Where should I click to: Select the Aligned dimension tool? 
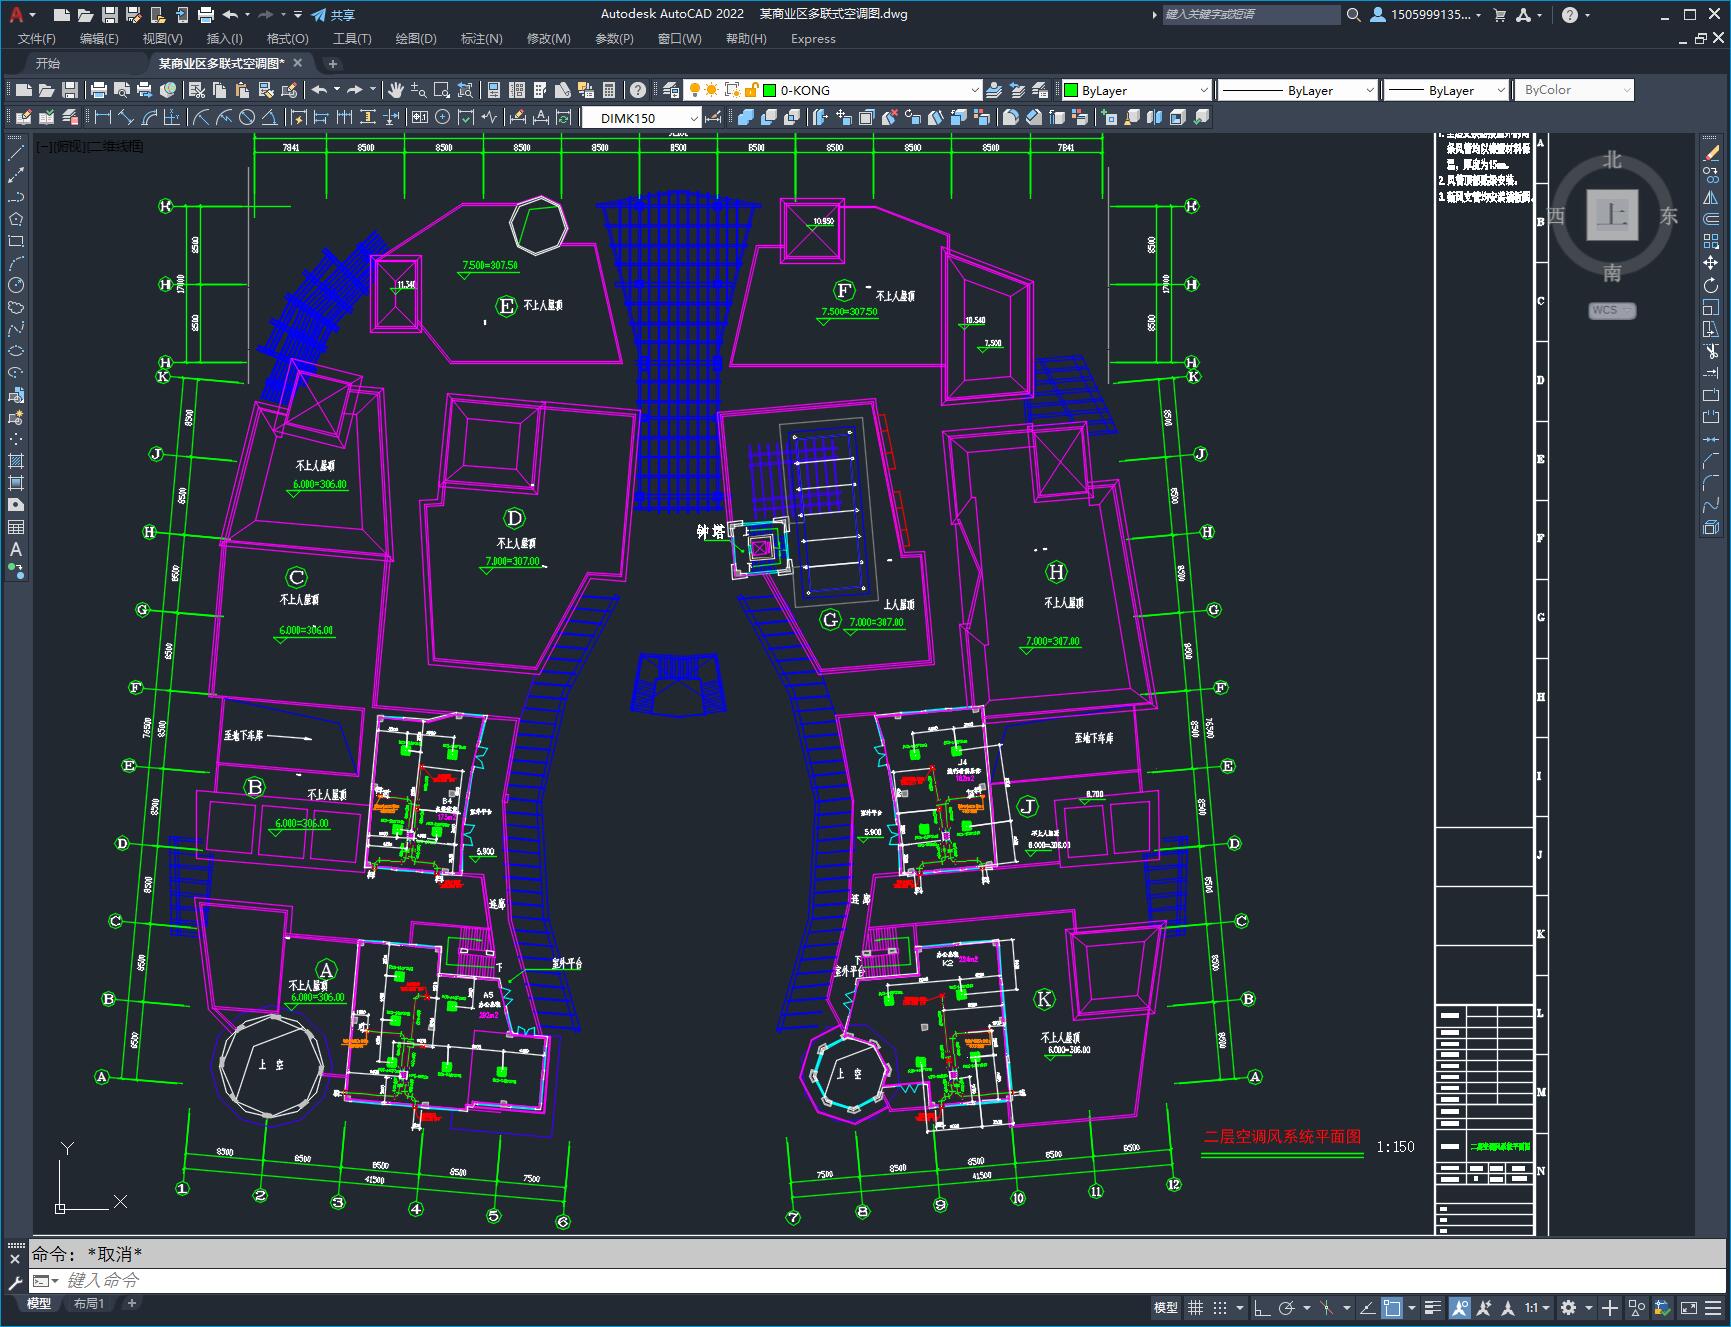[126, 117]
